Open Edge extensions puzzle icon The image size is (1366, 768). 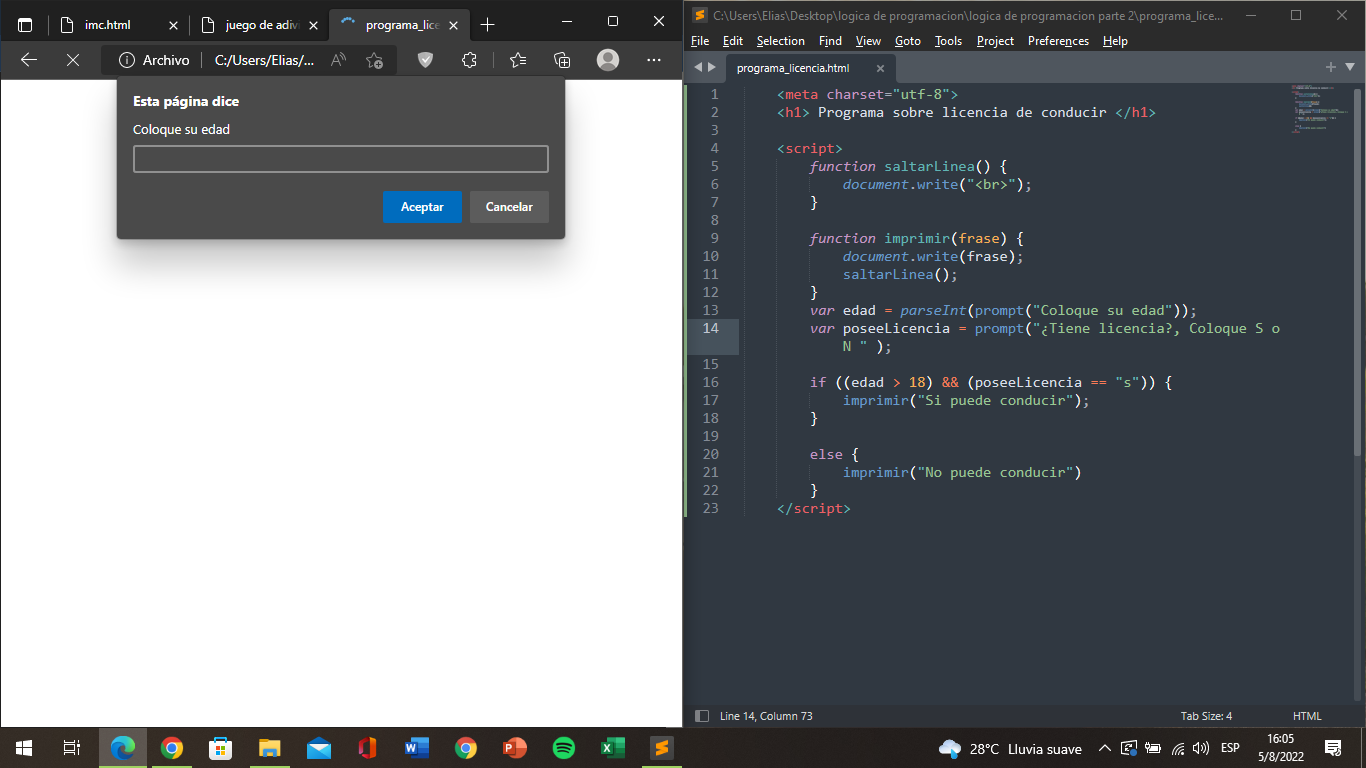[x=469, y=60]
